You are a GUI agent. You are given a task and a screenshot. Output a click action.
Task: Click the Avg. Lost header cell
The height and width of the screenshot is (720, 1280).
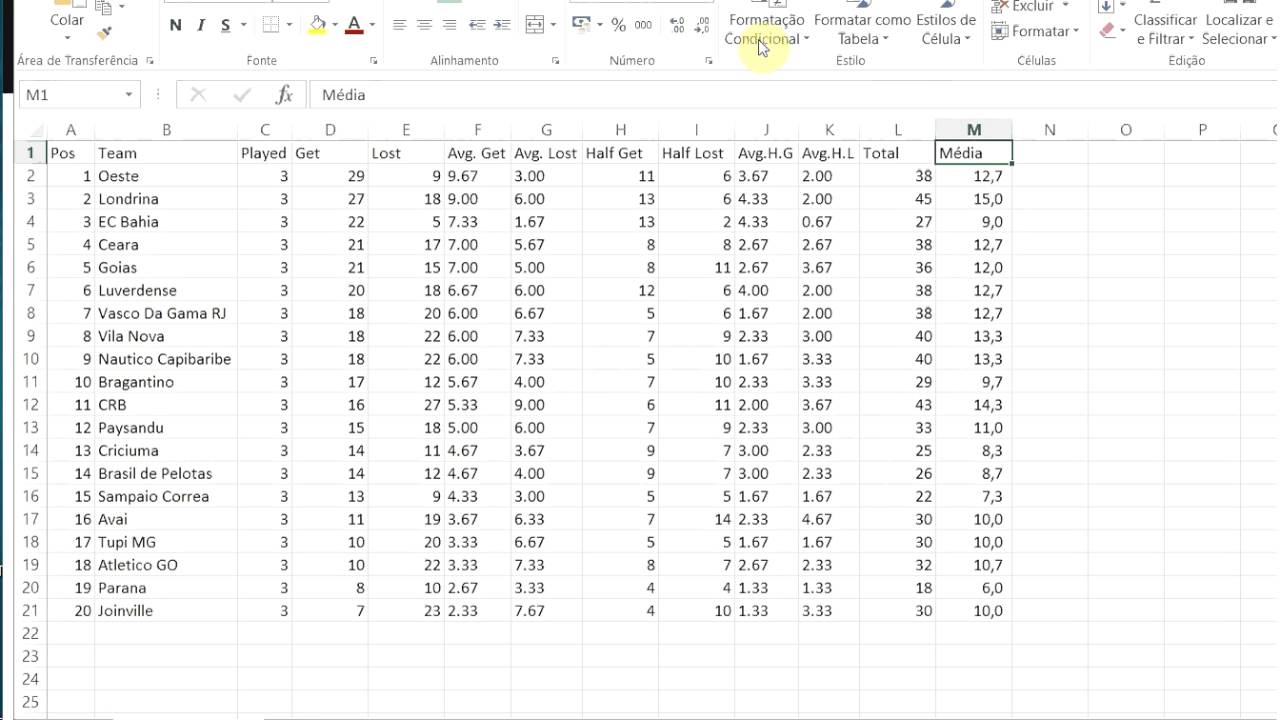click(x=546, y=153)
